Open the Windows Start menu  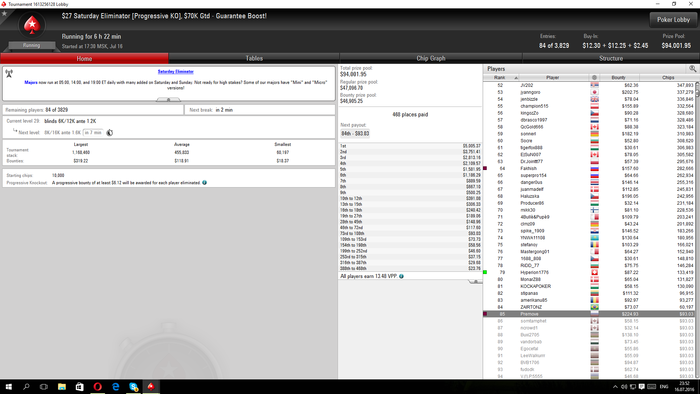(x=8, y=387)
